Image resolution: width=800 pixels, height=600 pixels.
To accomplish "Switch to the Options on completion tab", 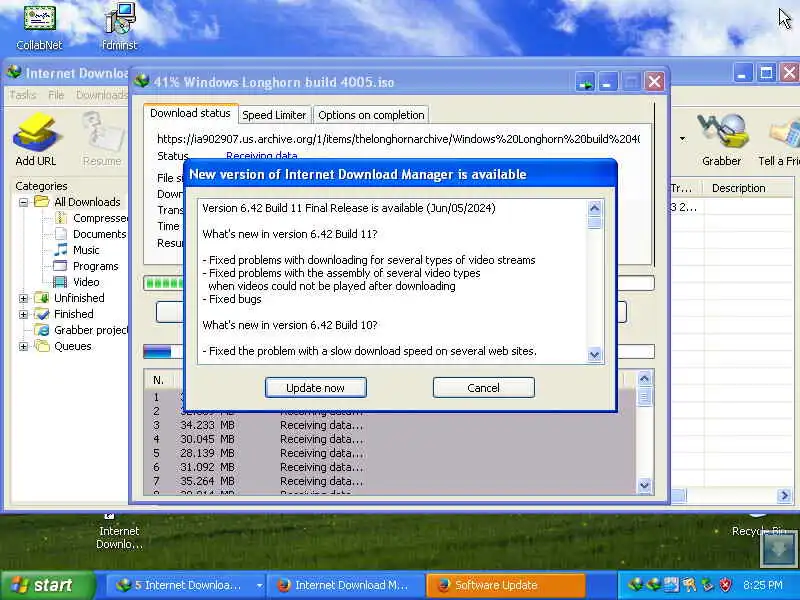I will [371, 115].
